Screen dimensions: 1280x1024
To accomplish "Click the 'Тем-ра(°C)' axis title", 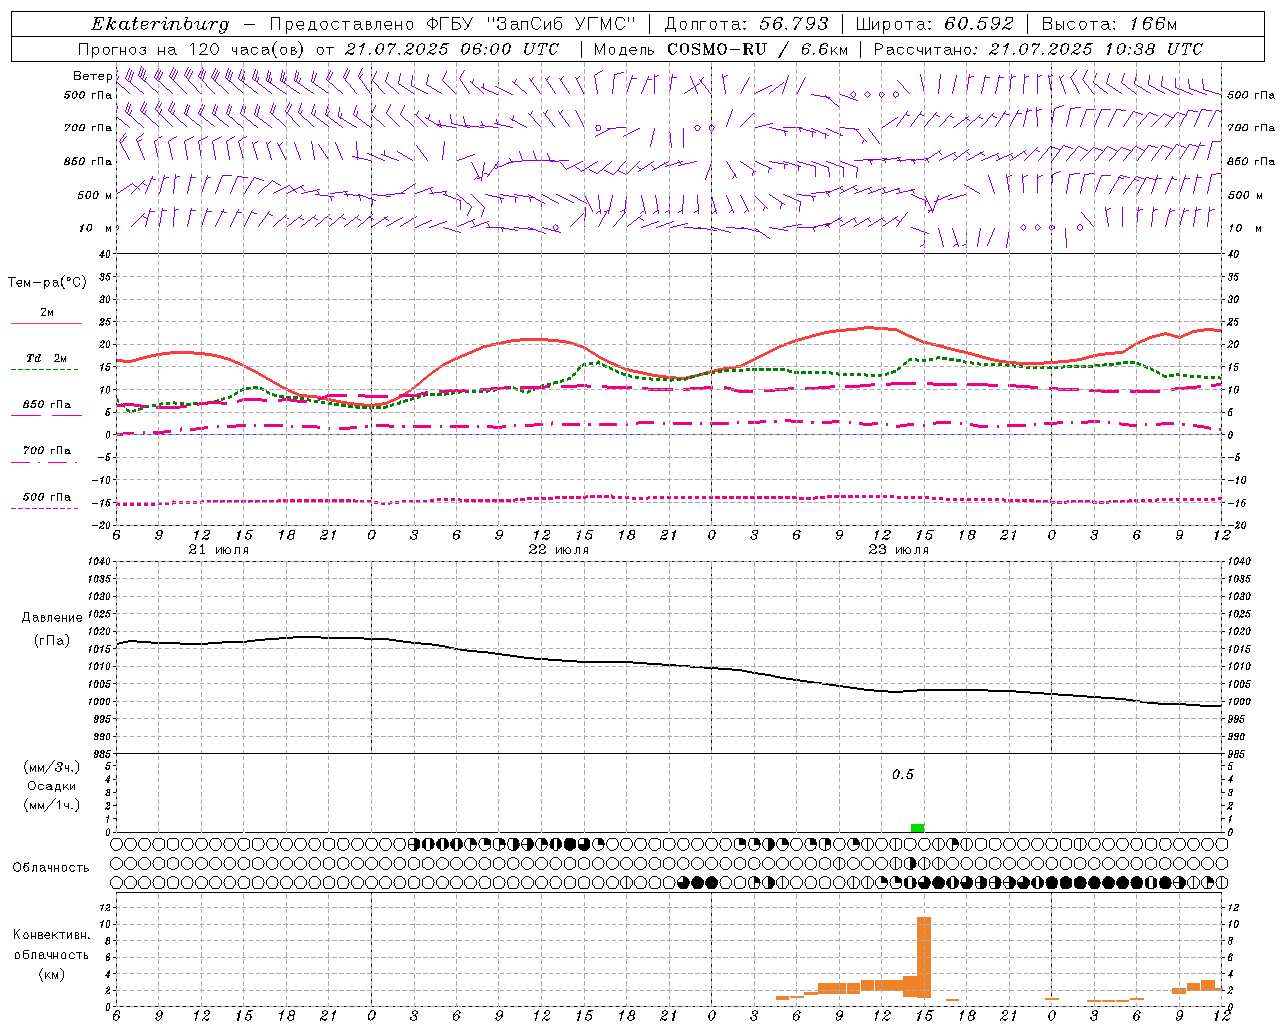I will click(47, 283).
